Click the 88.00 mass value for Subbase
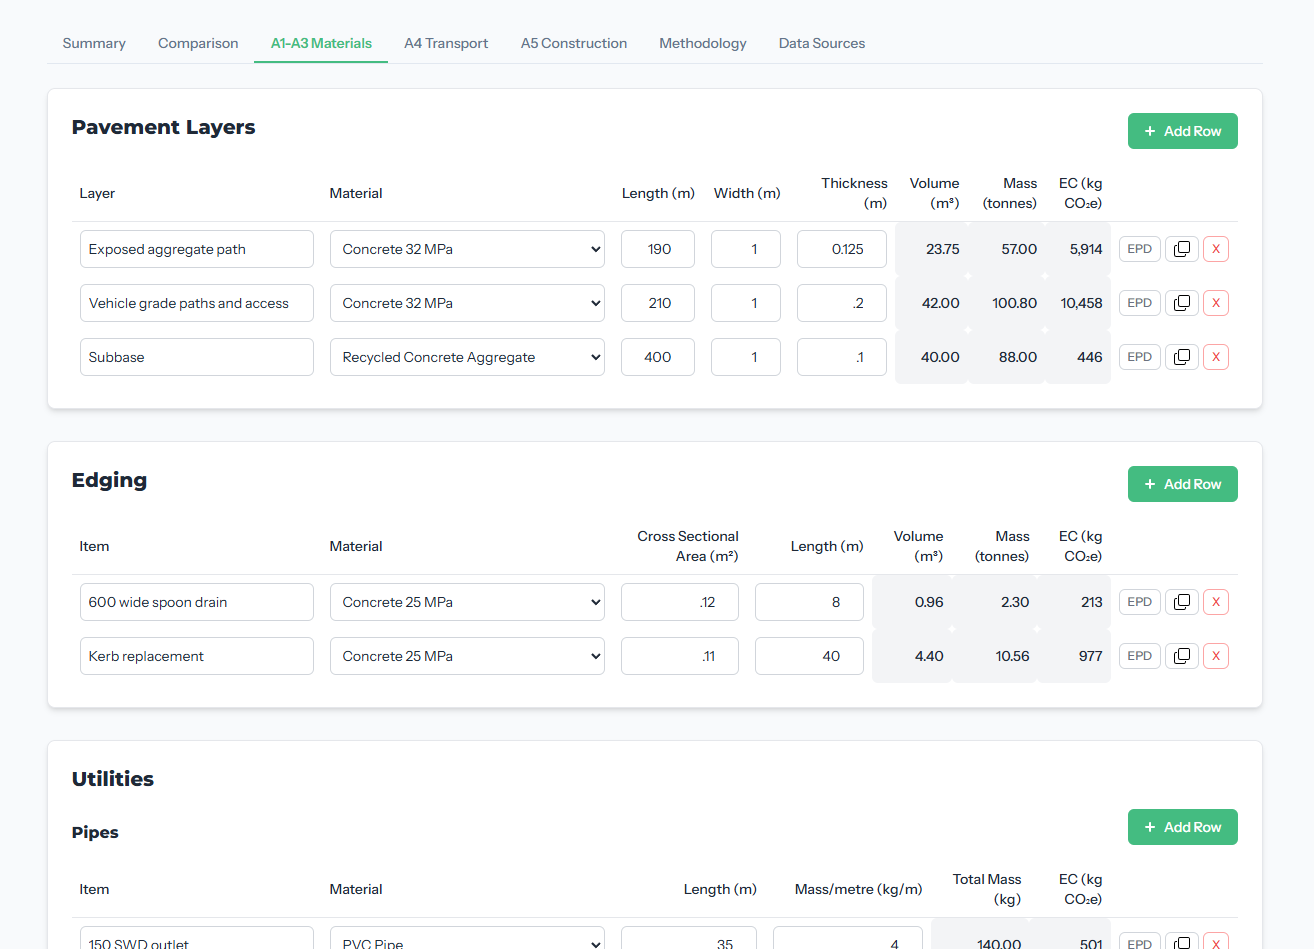1314x949 pixels. (1018, 357)
